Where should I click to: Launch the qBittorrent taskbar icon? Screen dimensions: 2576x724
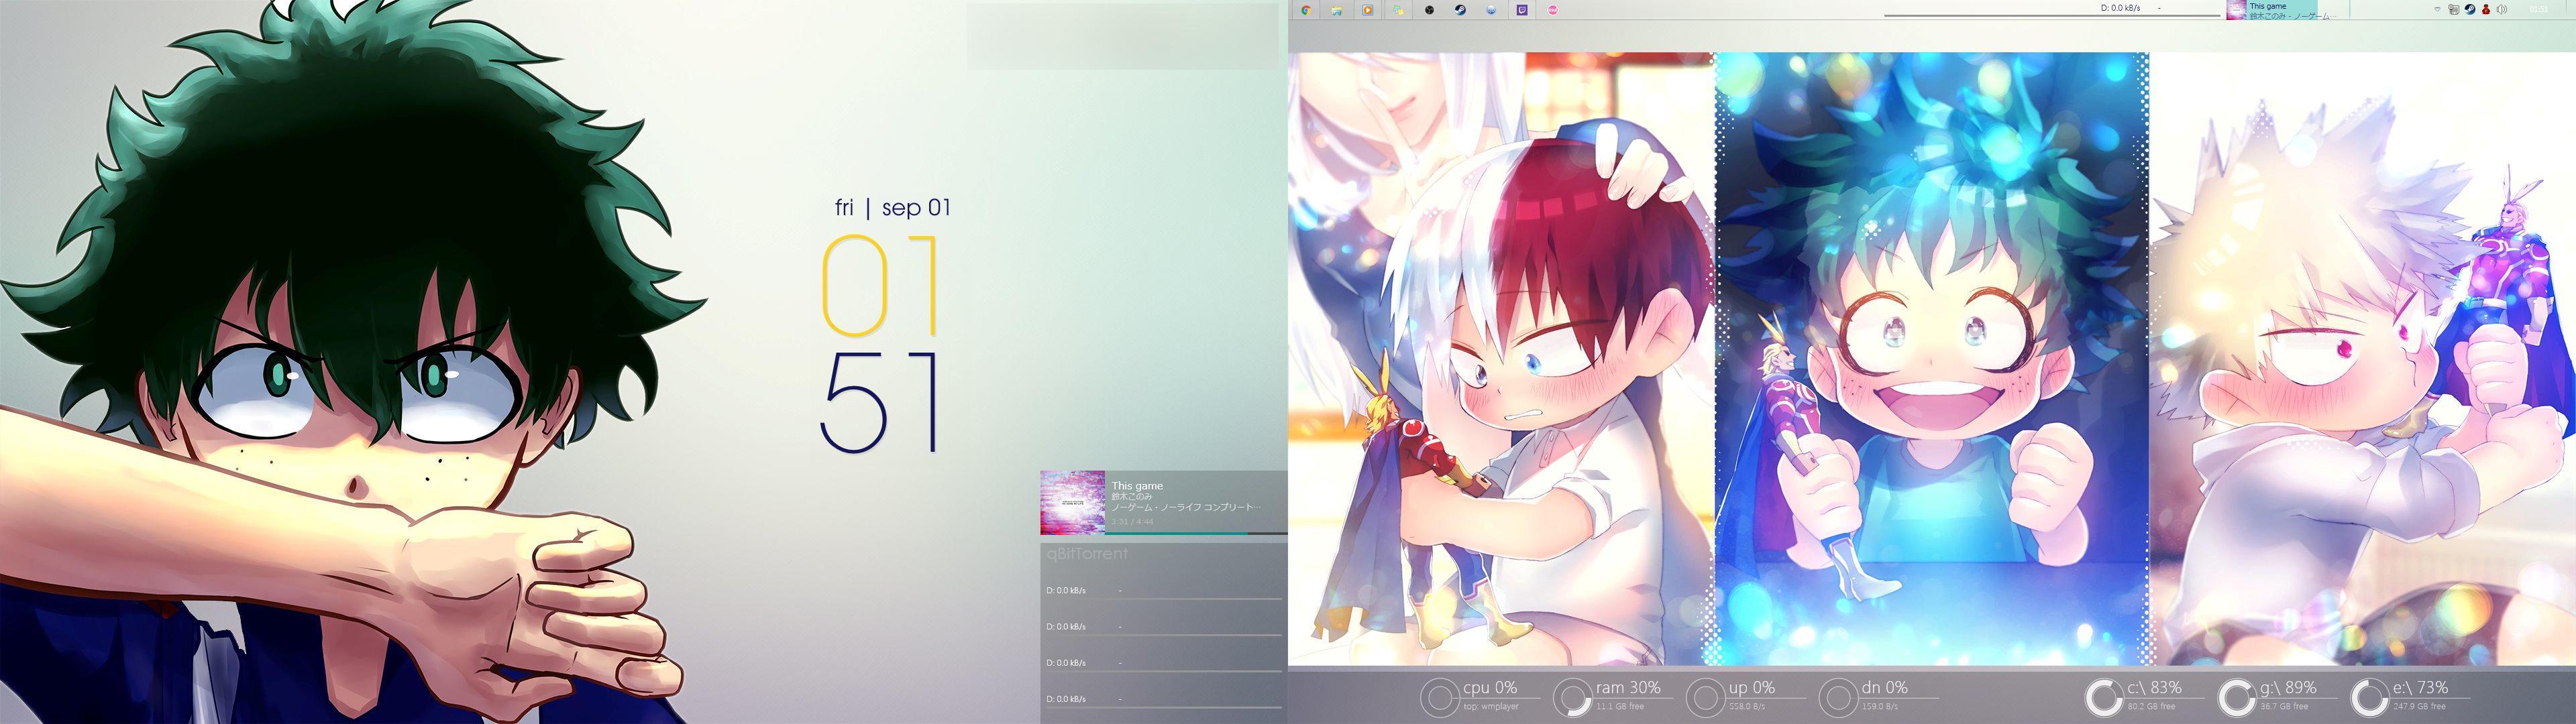point(1491,10)
